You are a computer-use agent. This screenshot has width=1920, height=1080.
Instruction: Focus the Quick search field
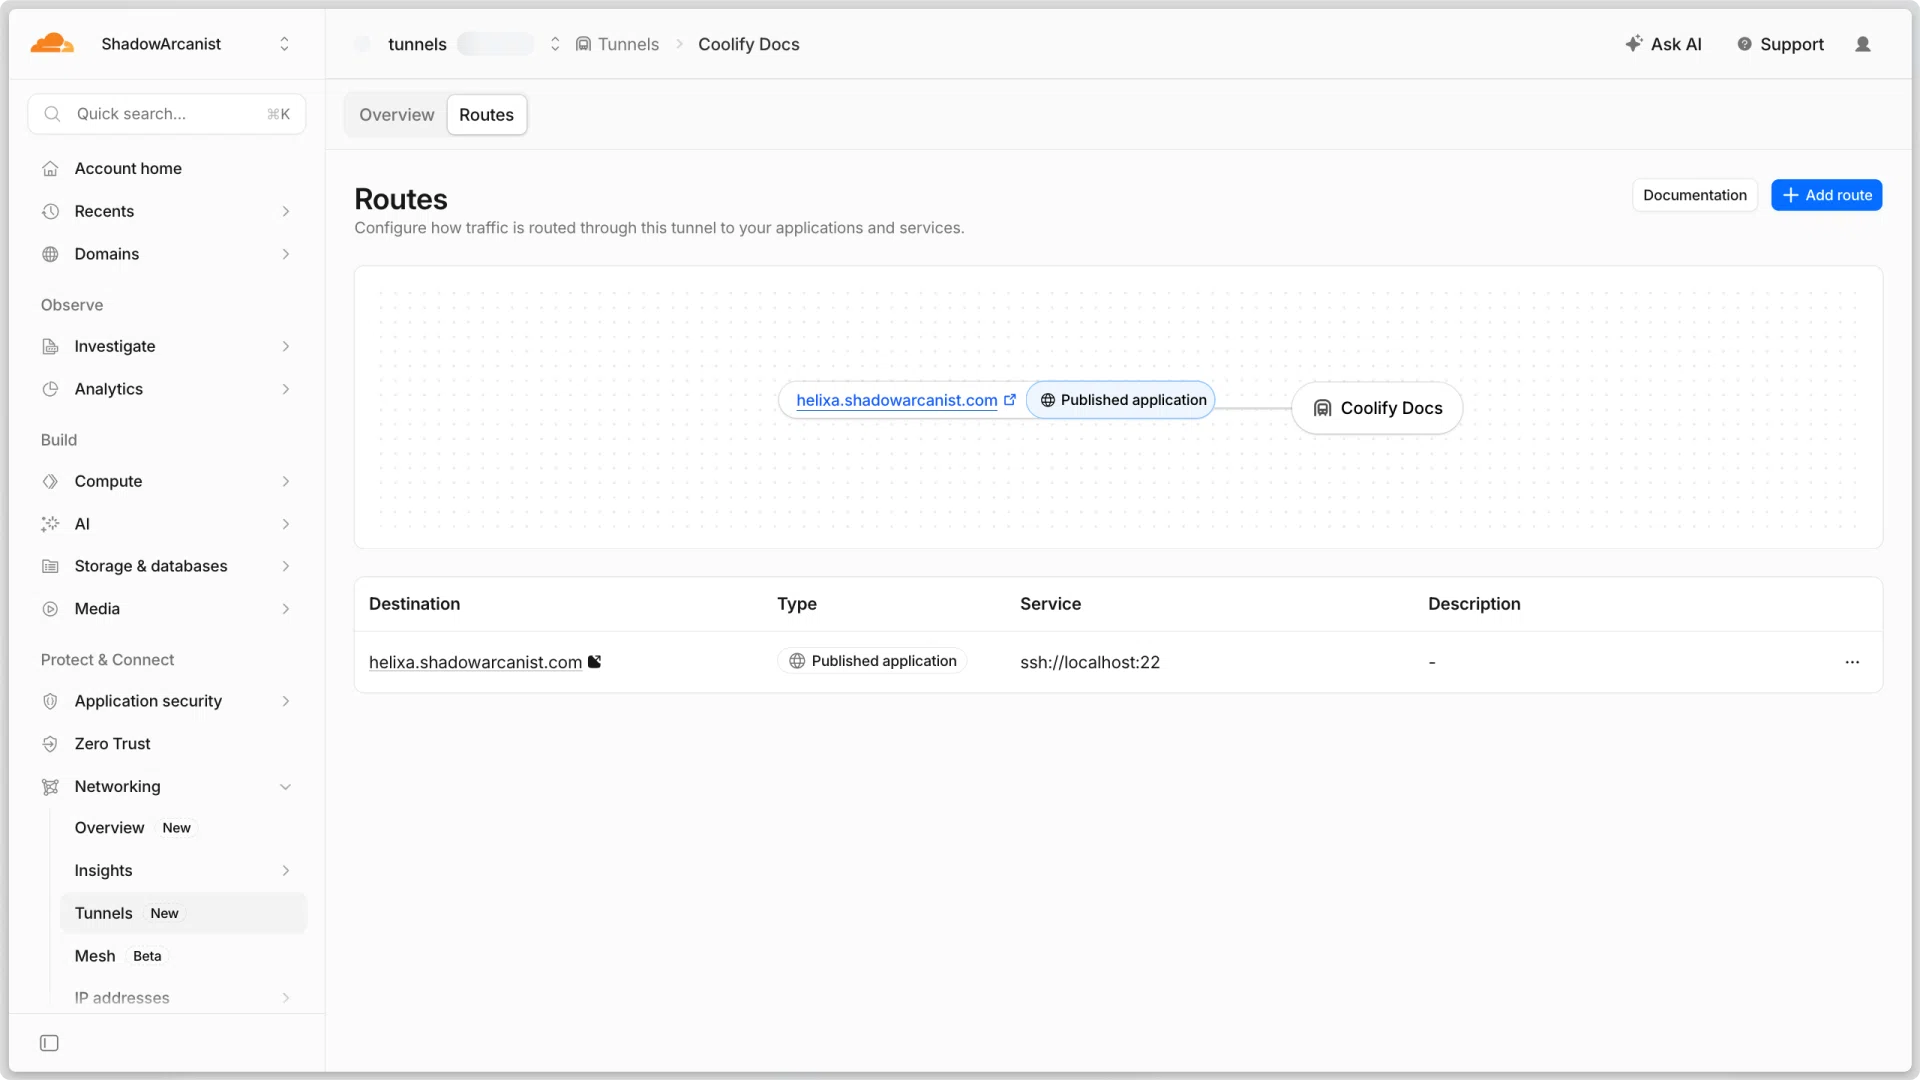pyautogui.click(x=167, y=114)
